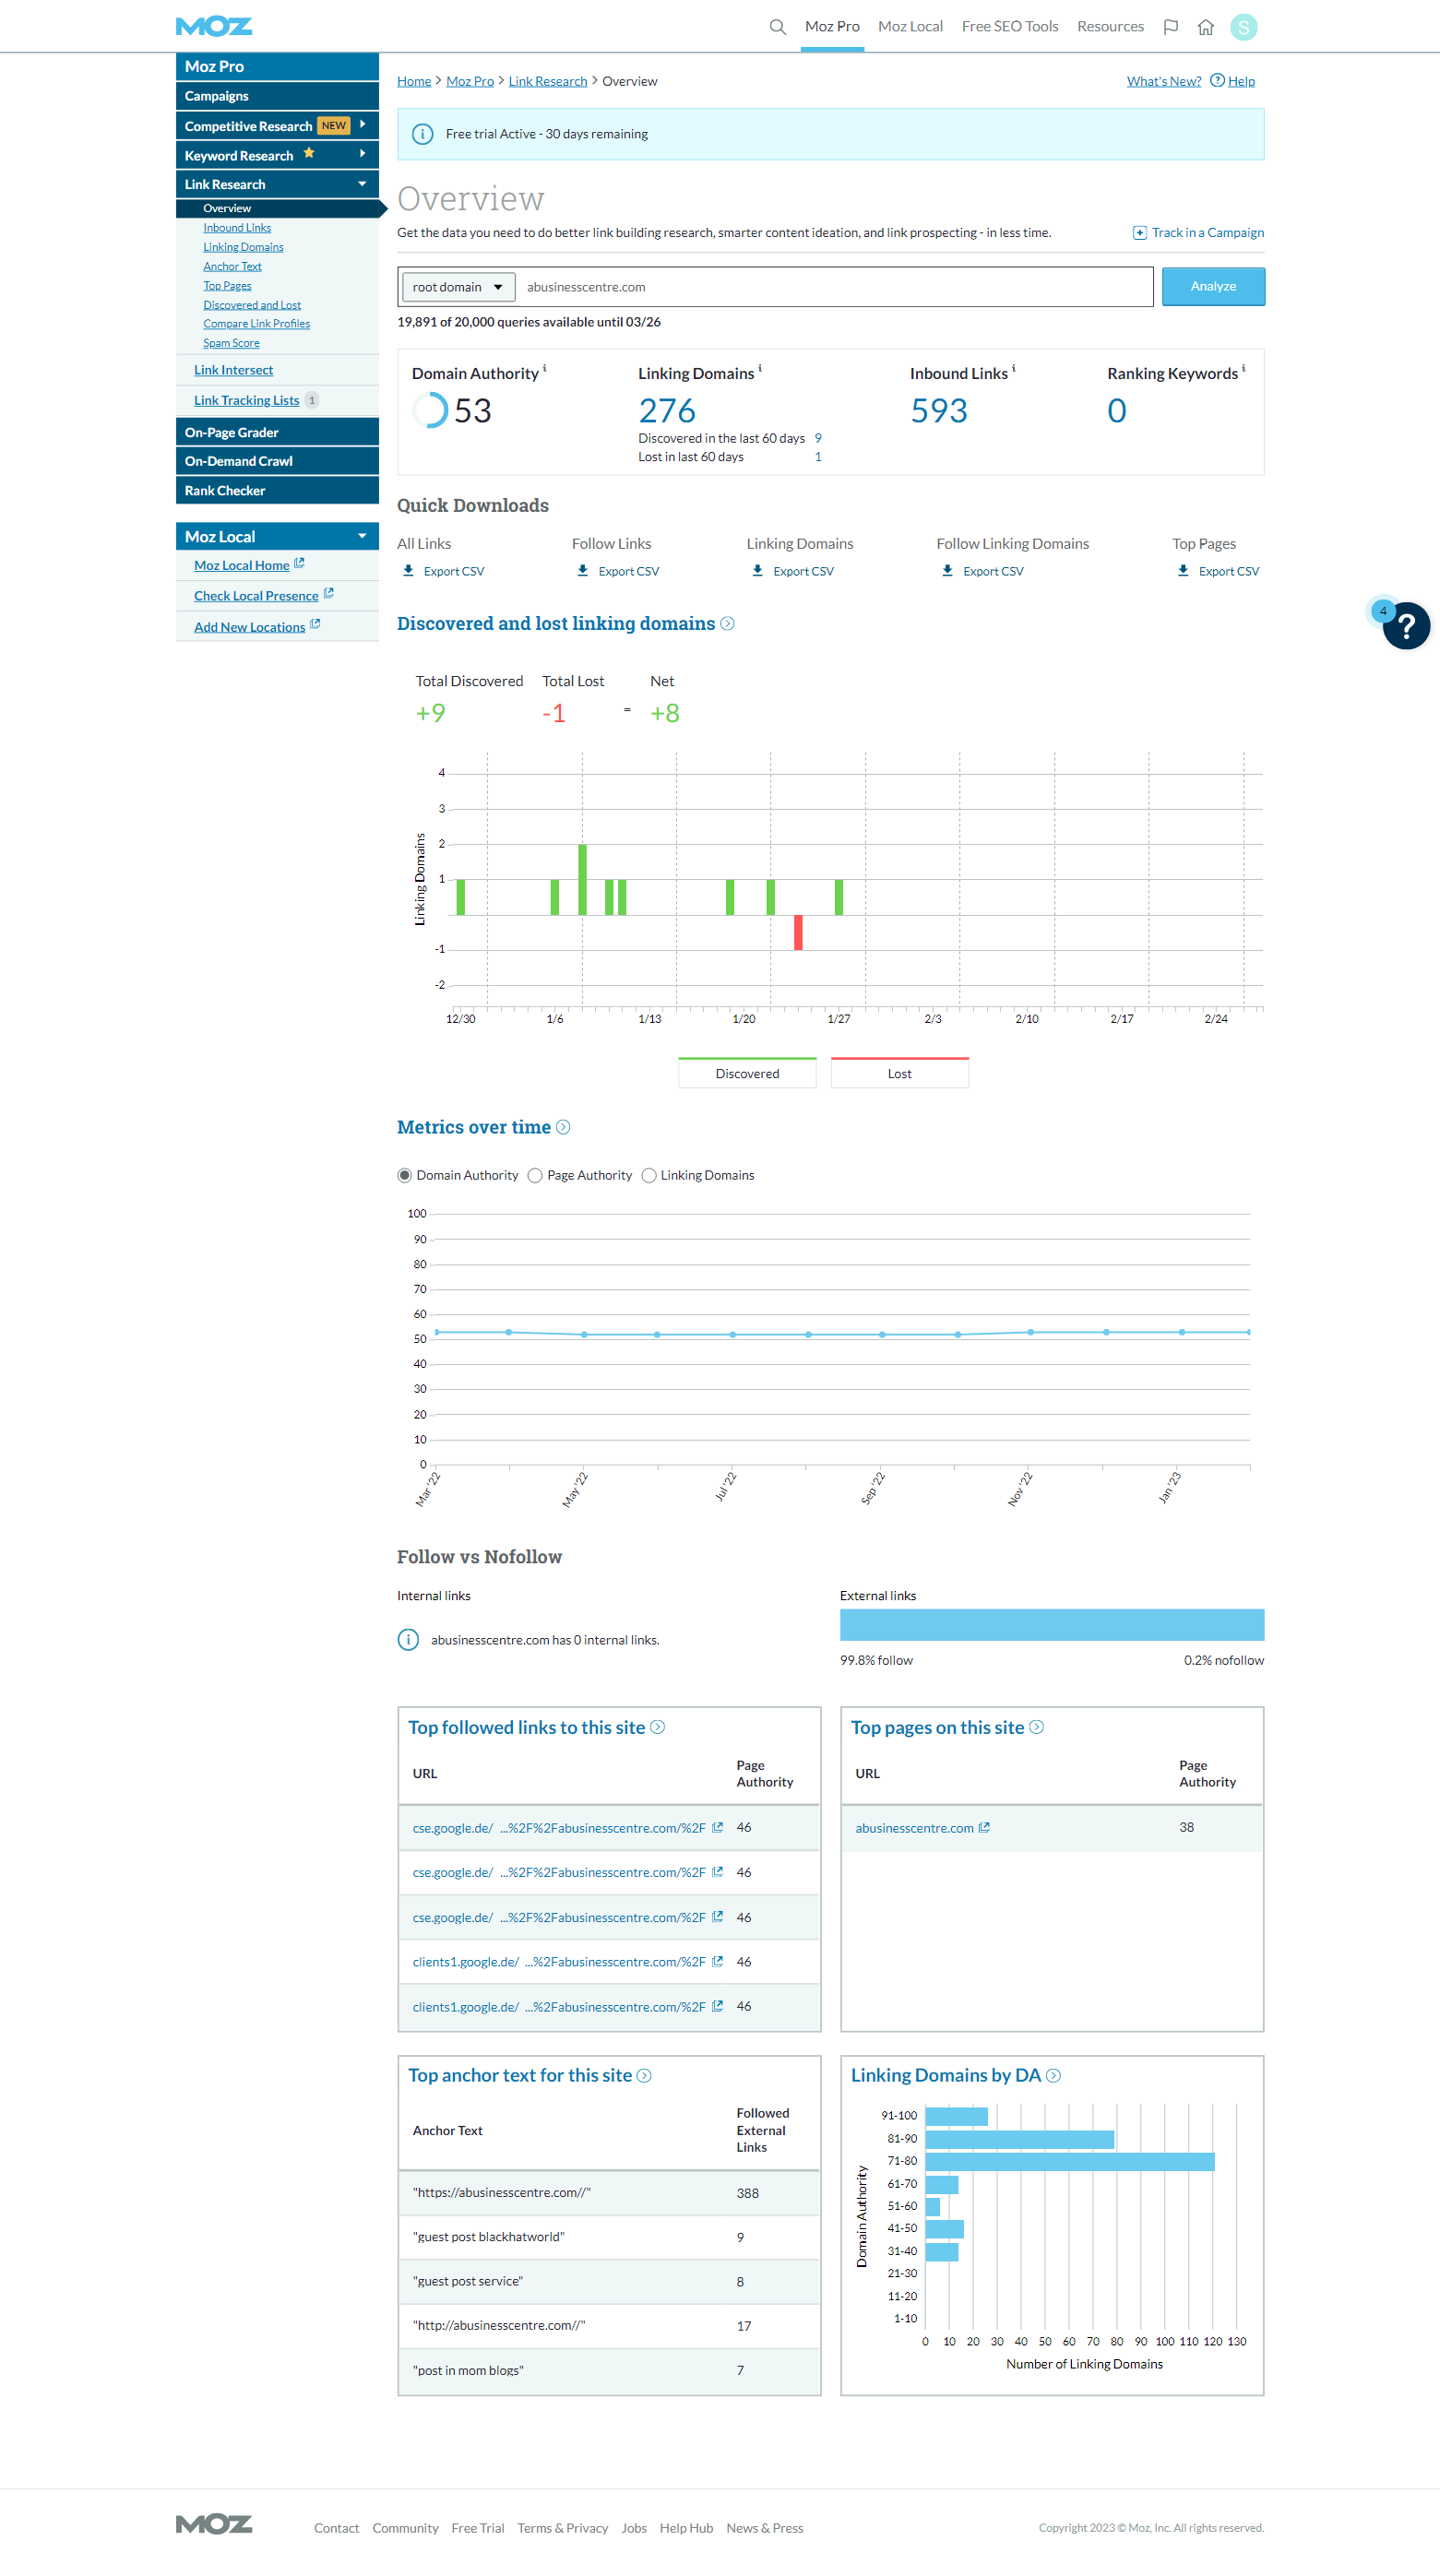Click the tallest green bar at 1/6
Viewport: 1440px width, 2576px height.
click(582, 879)
